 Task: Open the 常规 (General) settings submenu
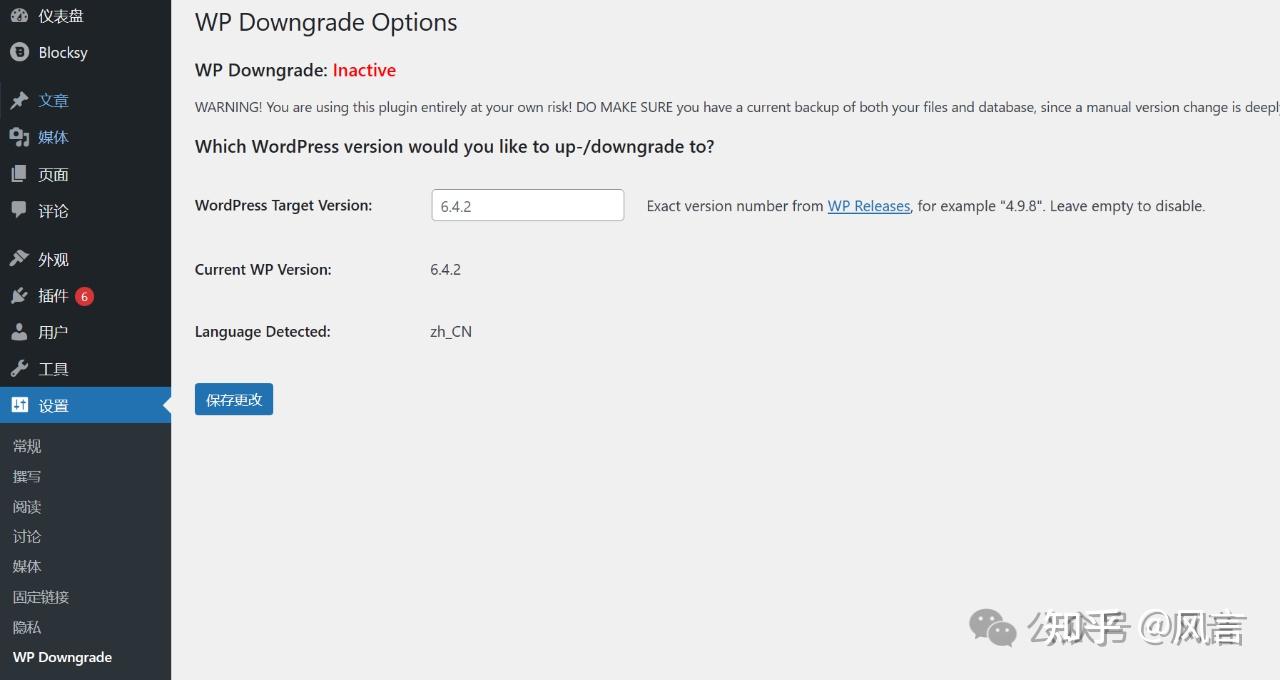tap(27, 446)
